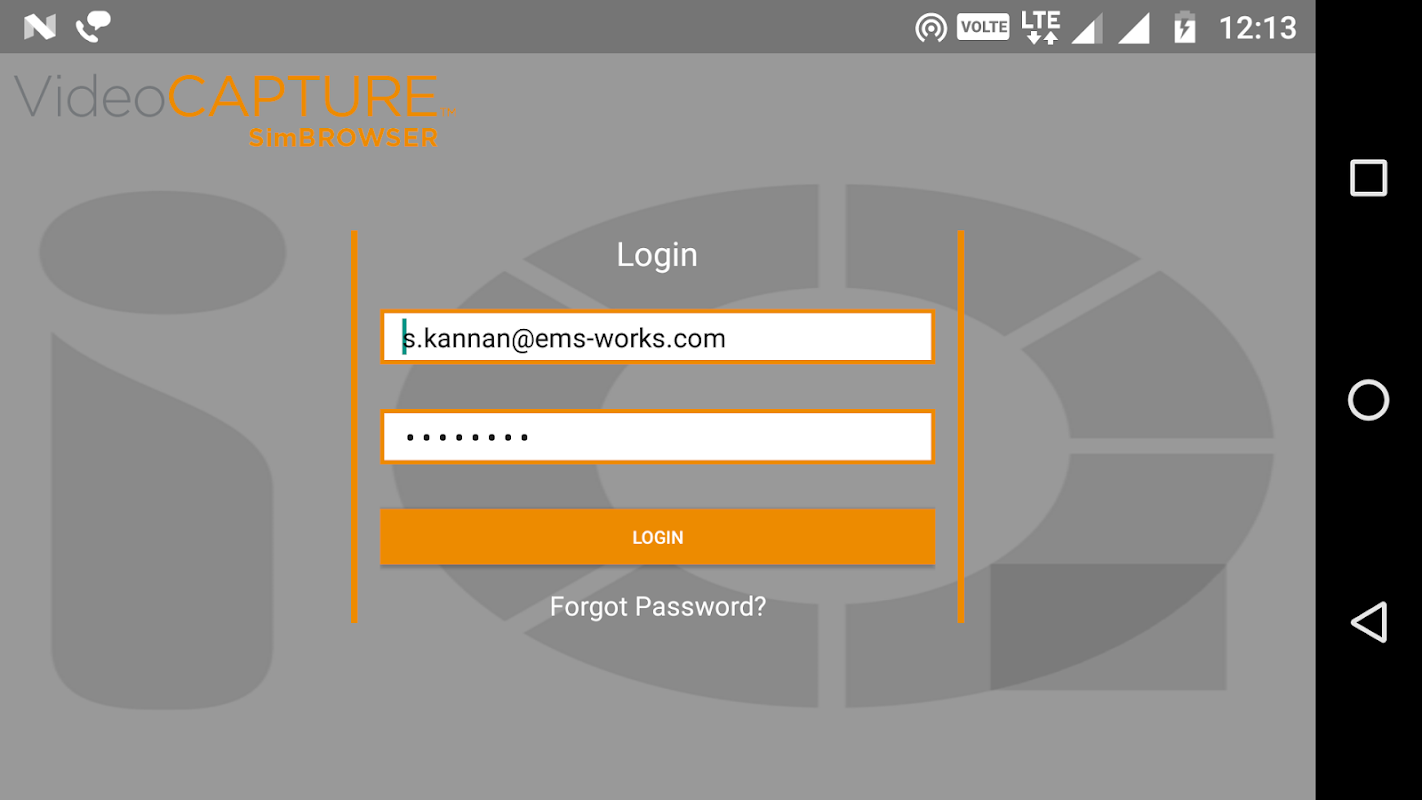Tap the hotspot icon in status bar
The height and width of the screenshot is (800, 1422).
coord(931,28)
